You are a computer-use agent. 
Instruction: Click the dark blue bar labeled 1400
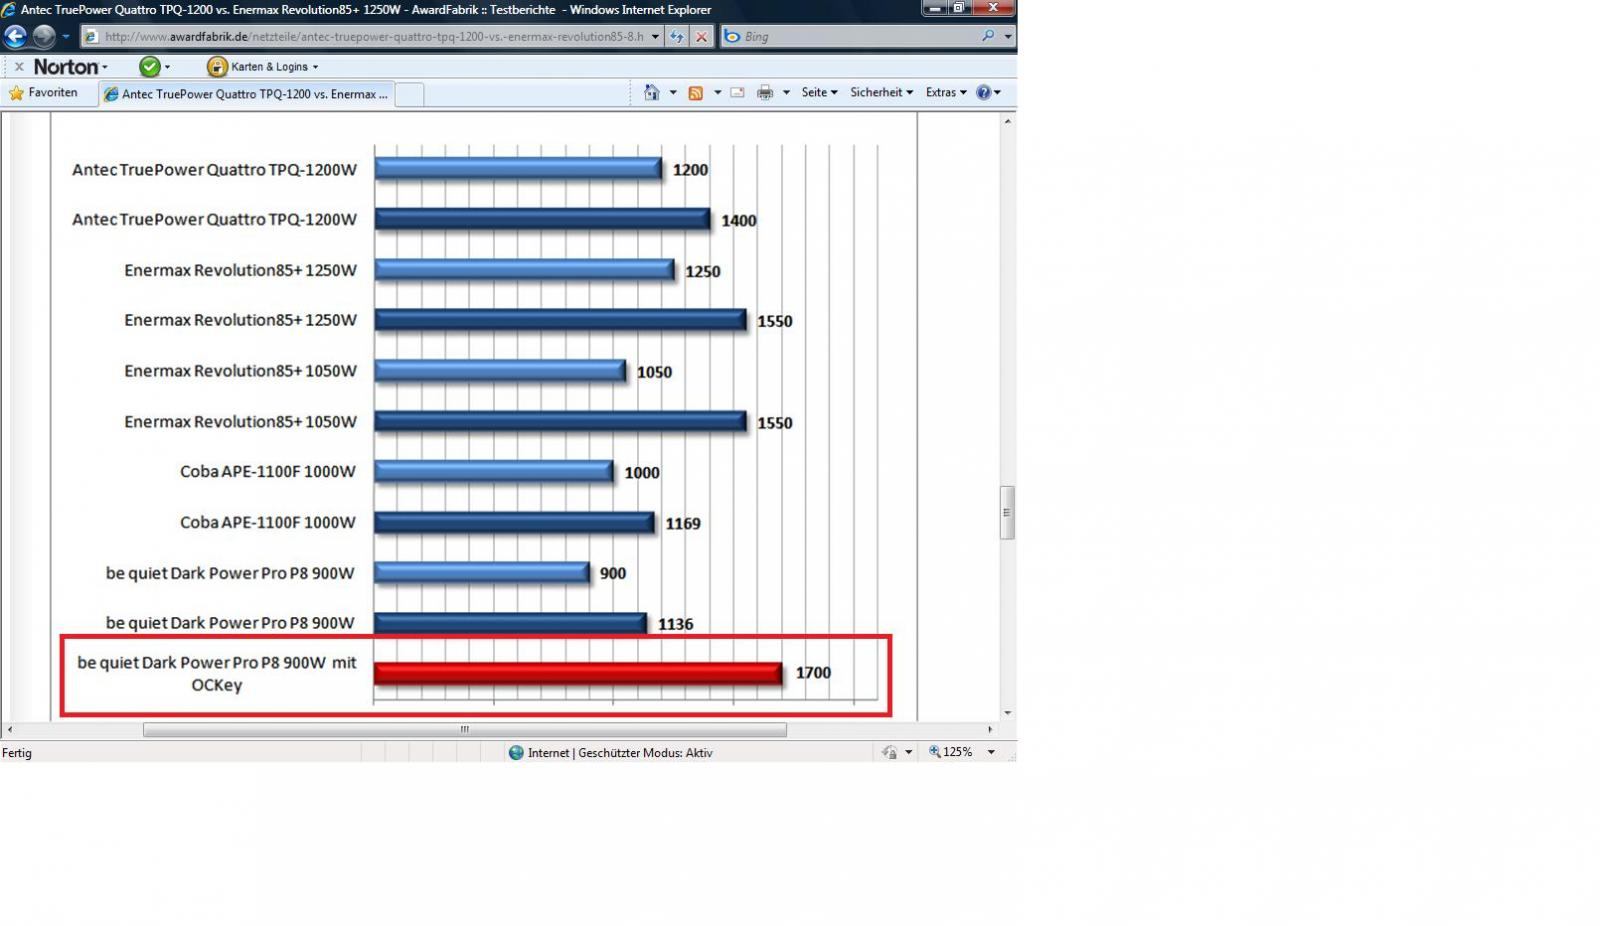[x=542, y=220]
